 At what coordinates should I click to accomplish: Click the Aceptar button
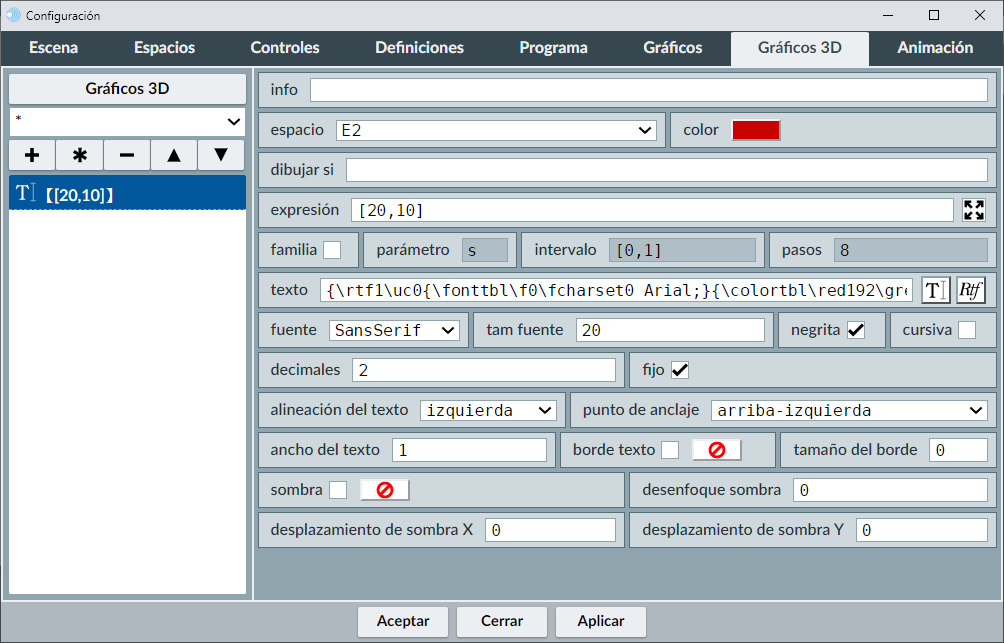pyautogui.click(x=403, y=621)
